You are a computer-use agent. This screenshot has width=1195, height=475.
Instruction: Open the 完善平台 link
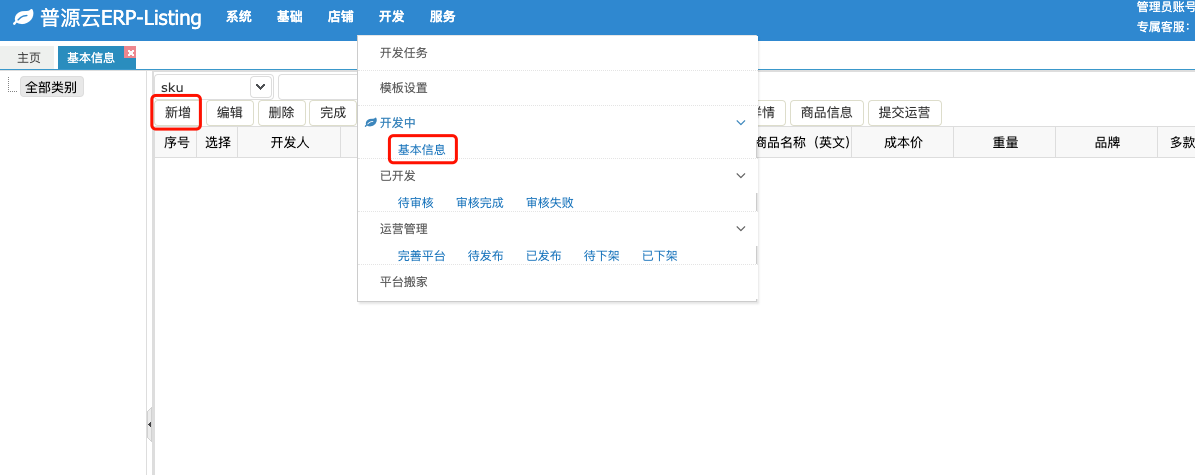click(421, 256)
